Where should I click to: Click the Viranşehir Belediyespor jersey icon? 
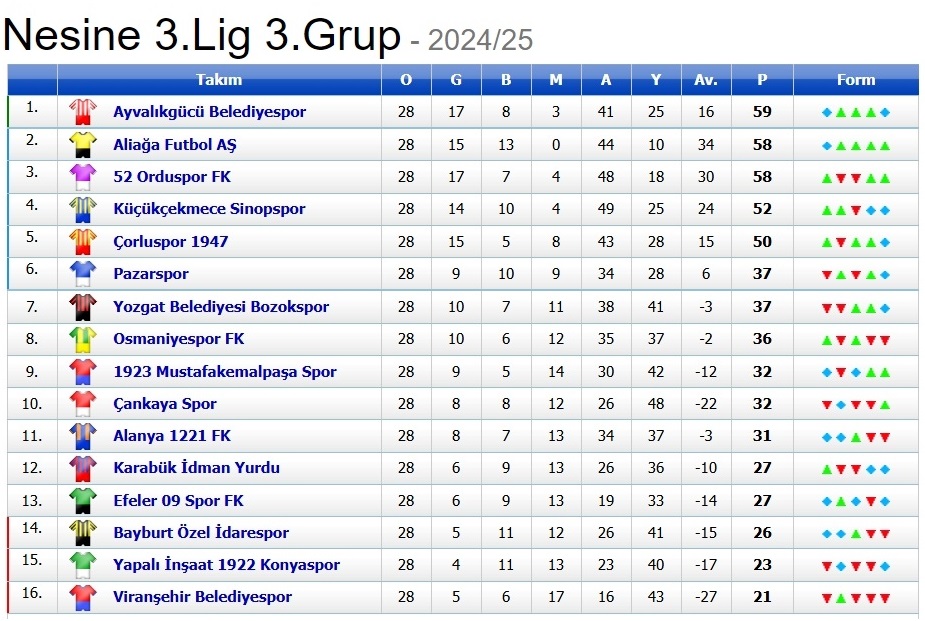pyautogui.click(x=82, y=598)
